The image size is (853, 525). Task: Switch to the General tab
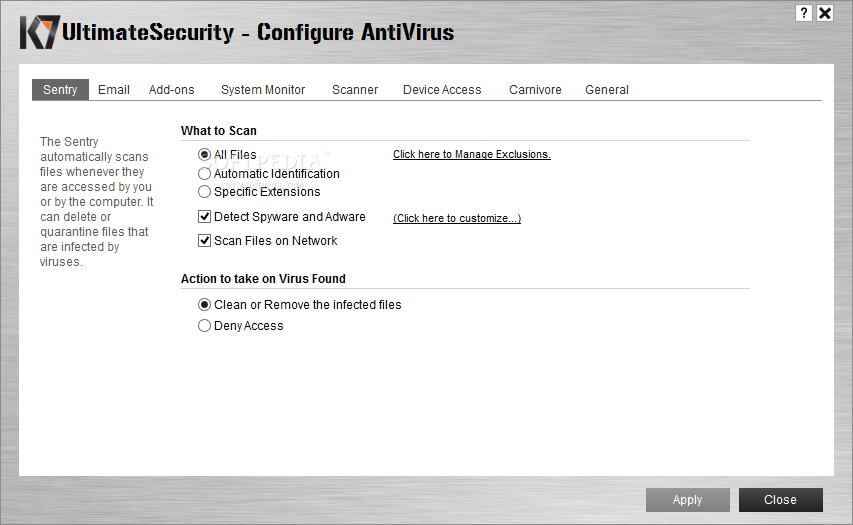(607, 90)
